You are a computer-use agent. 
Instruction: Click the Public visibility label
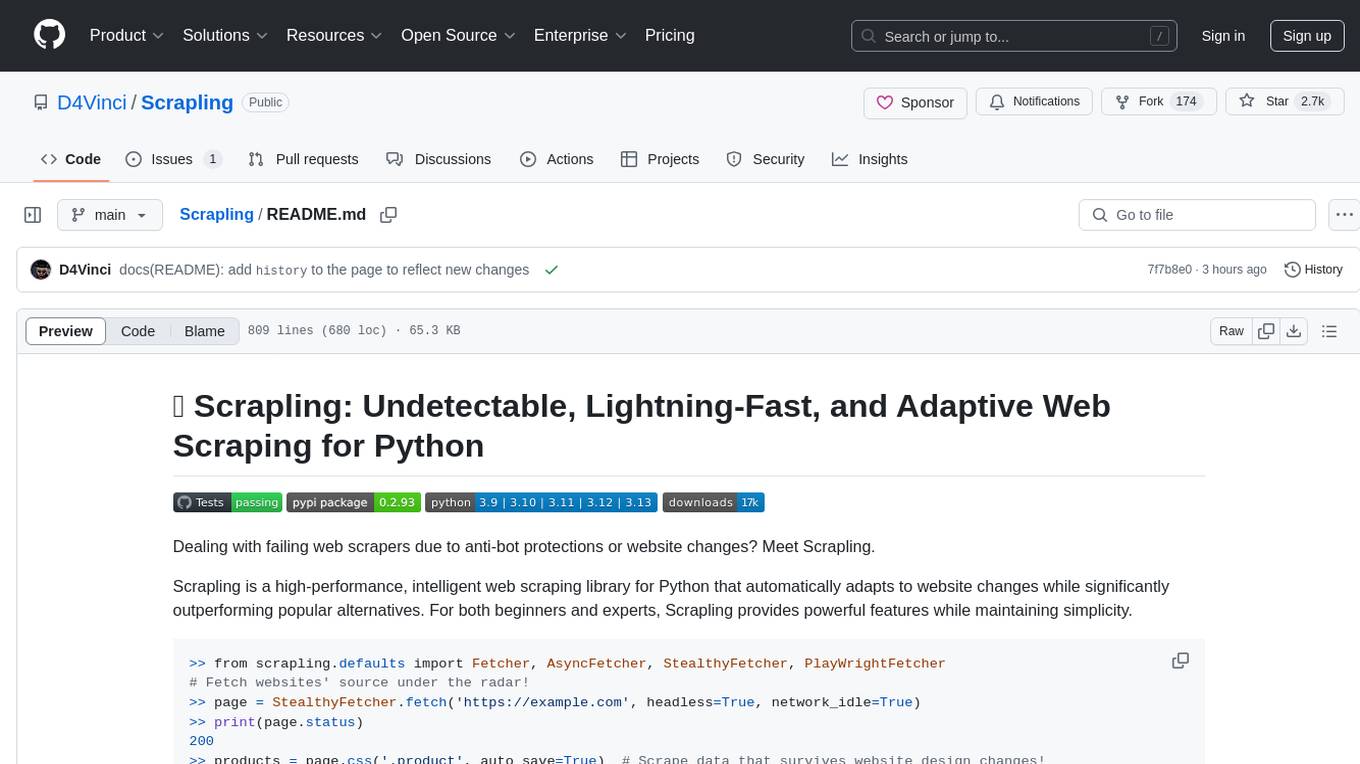[266, 102]
